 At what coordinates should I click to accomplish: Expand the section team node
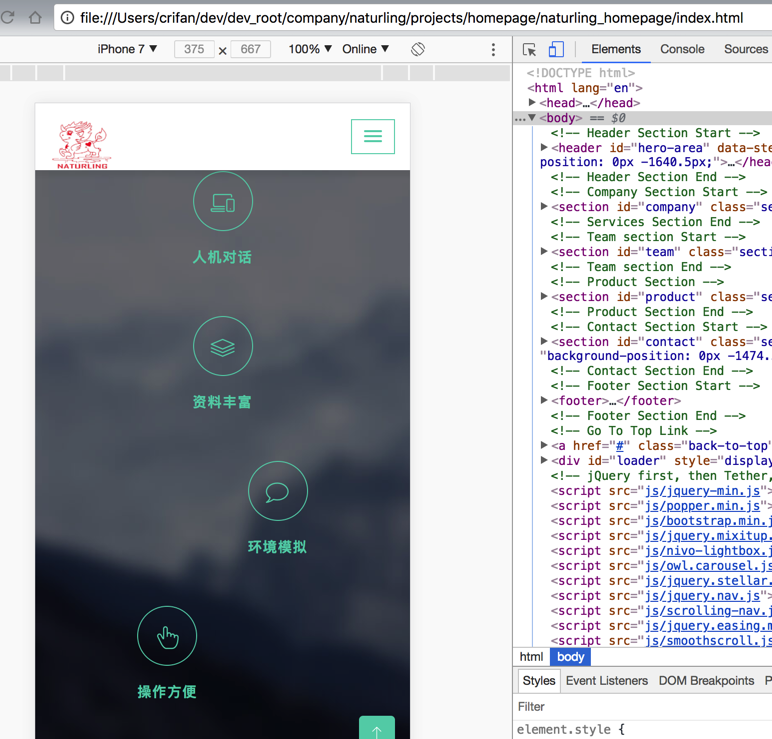544,251
